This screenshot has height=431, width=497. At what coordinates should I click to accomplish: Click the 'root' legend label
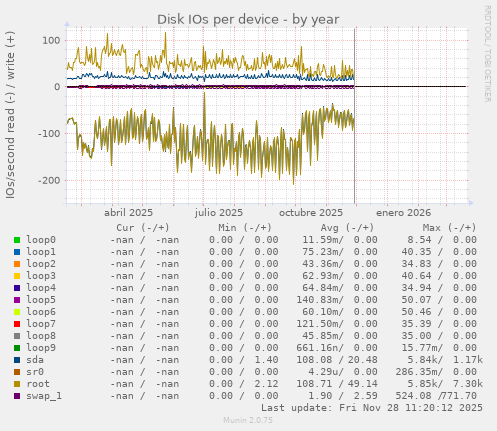(x=38, y=384)
